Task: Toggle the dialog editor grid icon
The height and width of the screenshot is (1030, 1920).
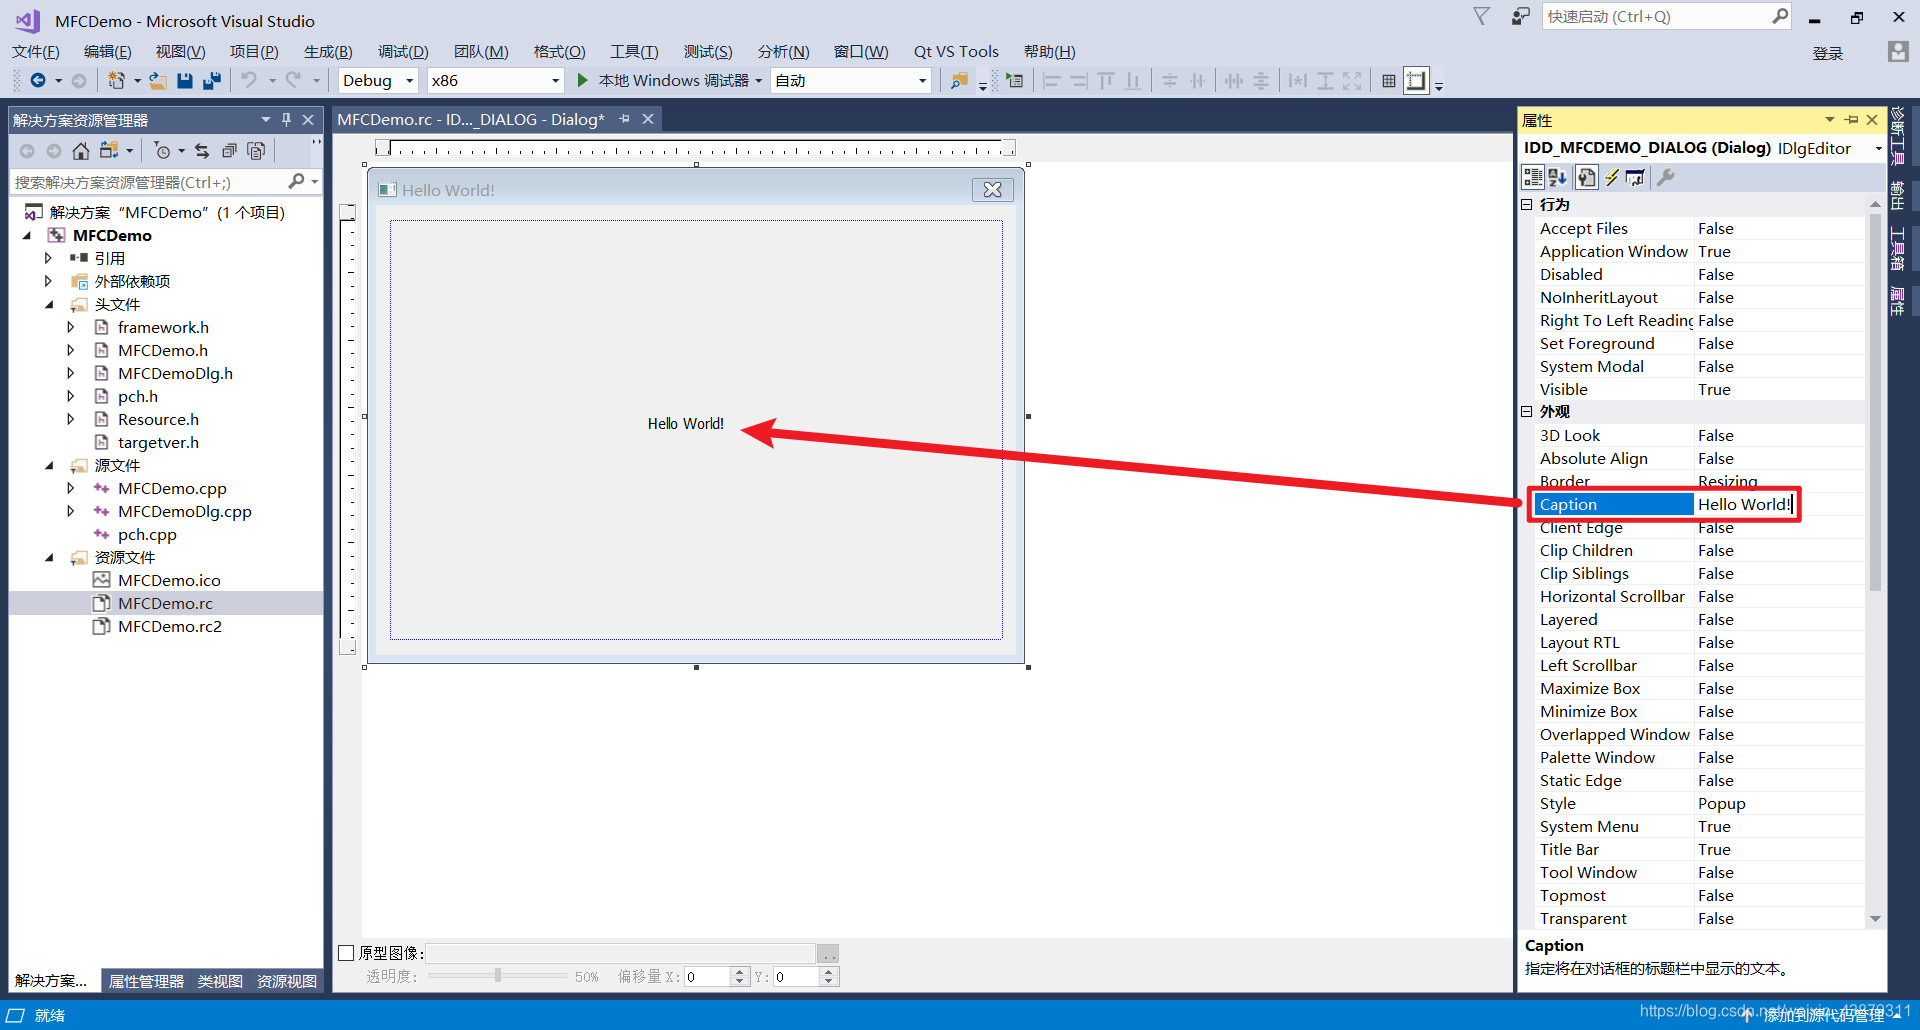Action: pos(1389,81)
